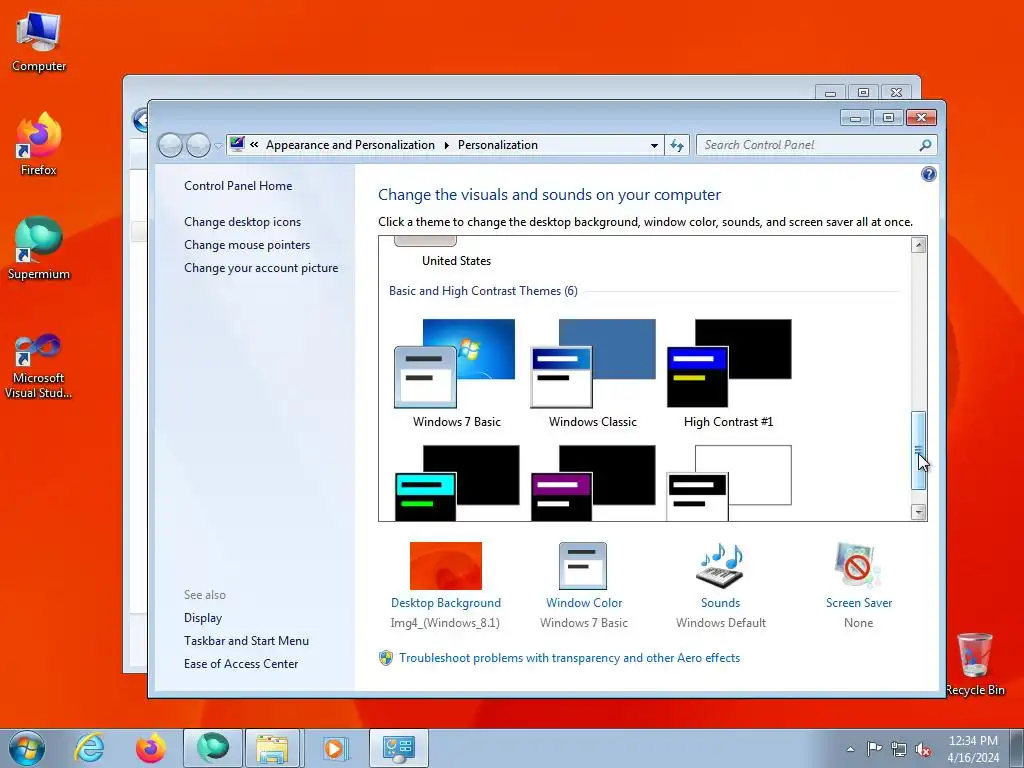Maximize the Personalization window
The width and height of the screenshot is (1024, 768).
point(888,118)
